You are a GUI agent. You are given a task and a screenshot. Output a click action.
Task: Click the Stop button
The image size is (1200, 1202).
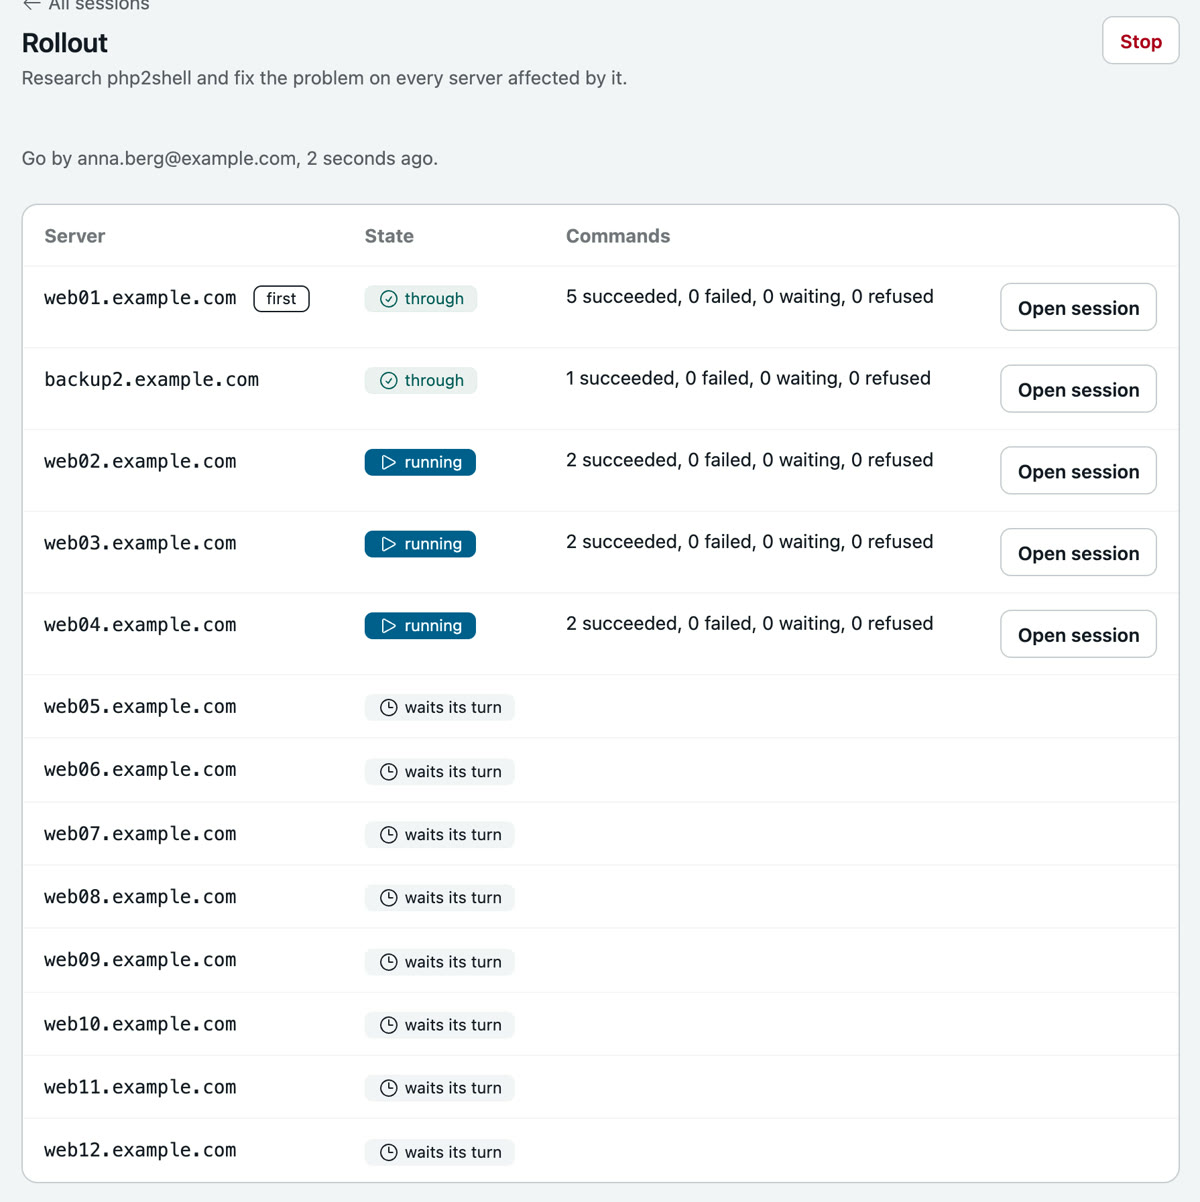1140,41
